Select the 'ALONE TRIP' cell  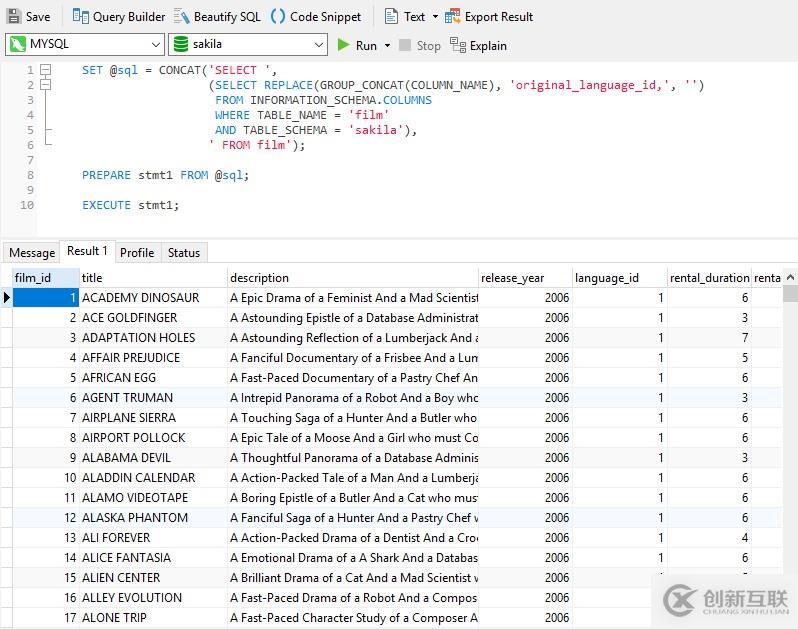[x=153, y=618]
